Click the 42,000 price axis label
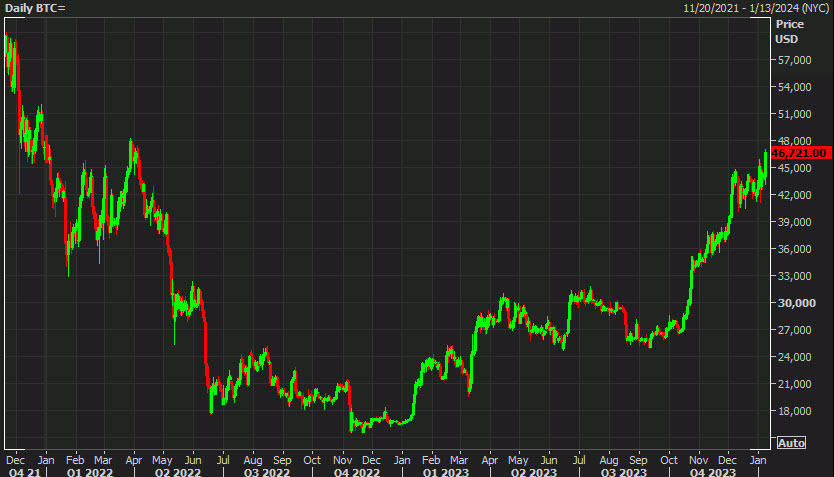834x477 pixels. click(795, 195)
